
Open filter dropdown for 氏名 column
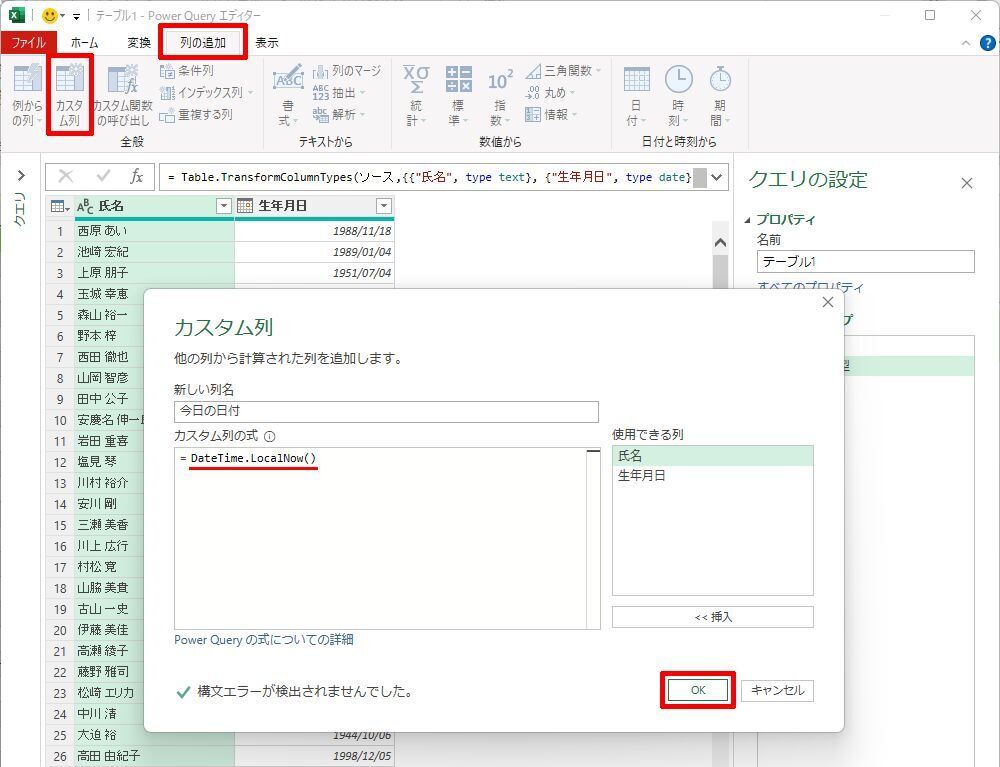[x=223, y=206]
